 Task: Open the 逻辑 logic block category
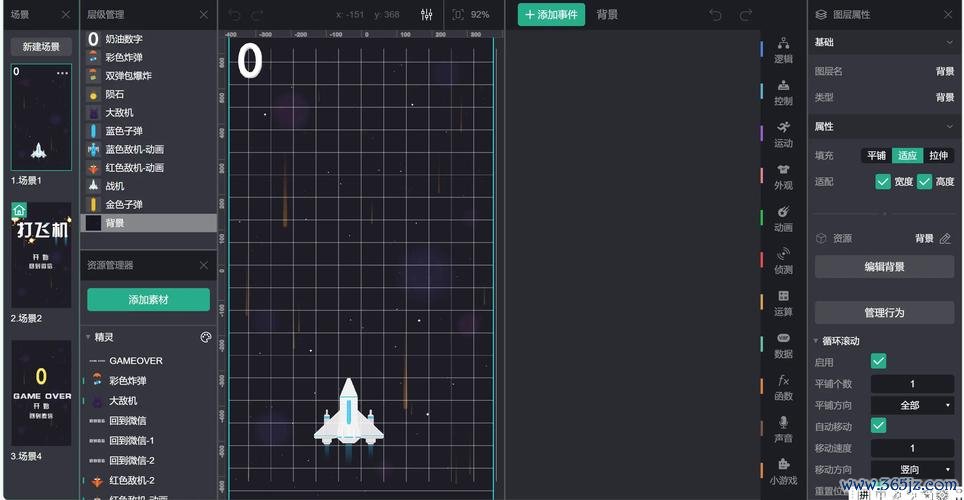point(783,50)
